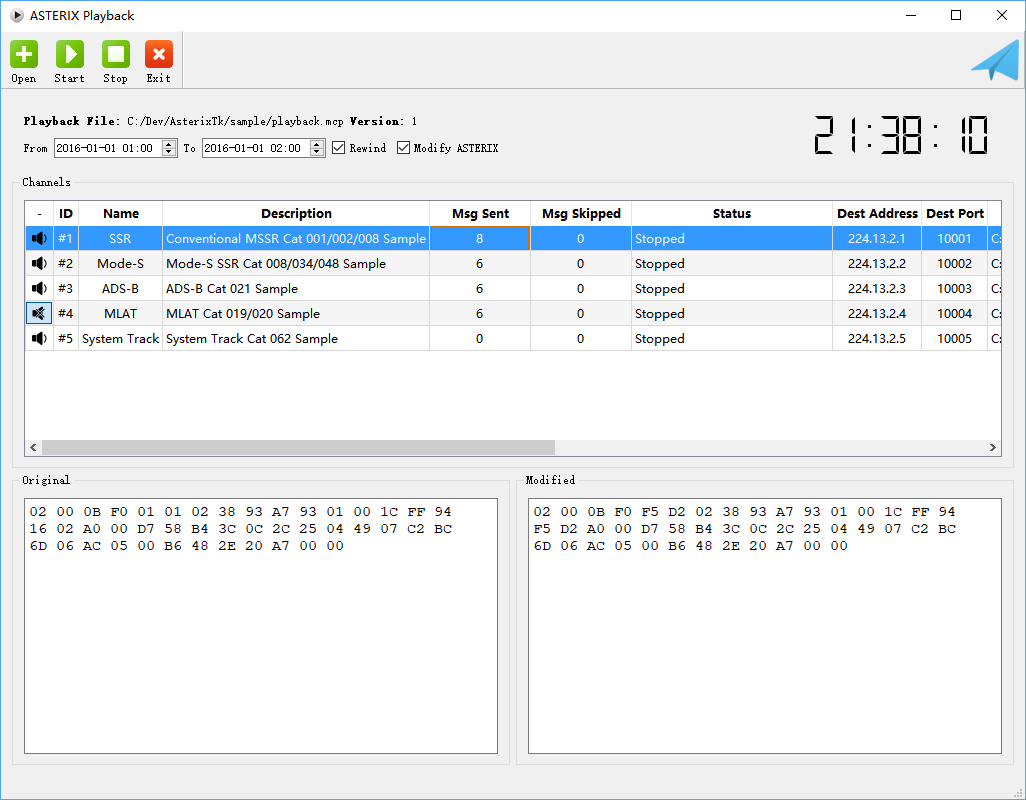This screenshot has width=1026, height=800.
Task: Sort by the Status column header
Action: pyautogui.click(x=732, y=214)
